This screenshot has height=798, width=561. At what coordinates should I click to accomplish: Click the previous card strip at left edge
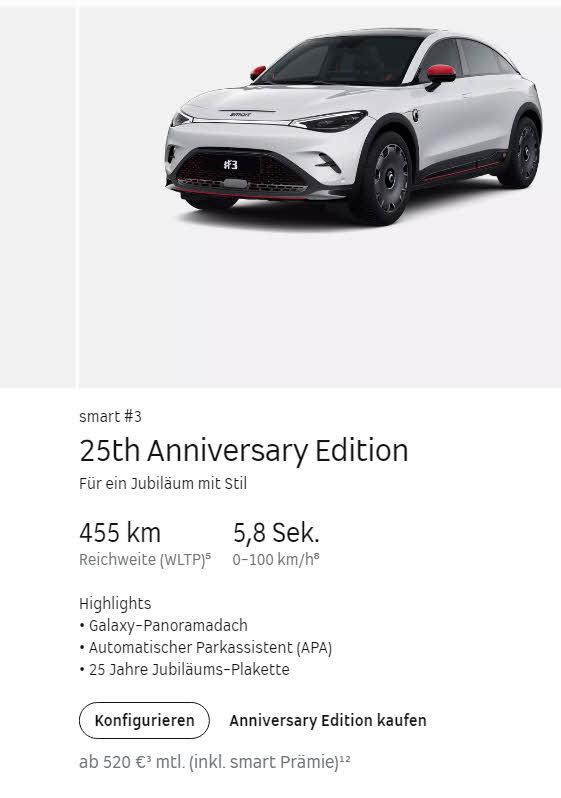point(38,197)
